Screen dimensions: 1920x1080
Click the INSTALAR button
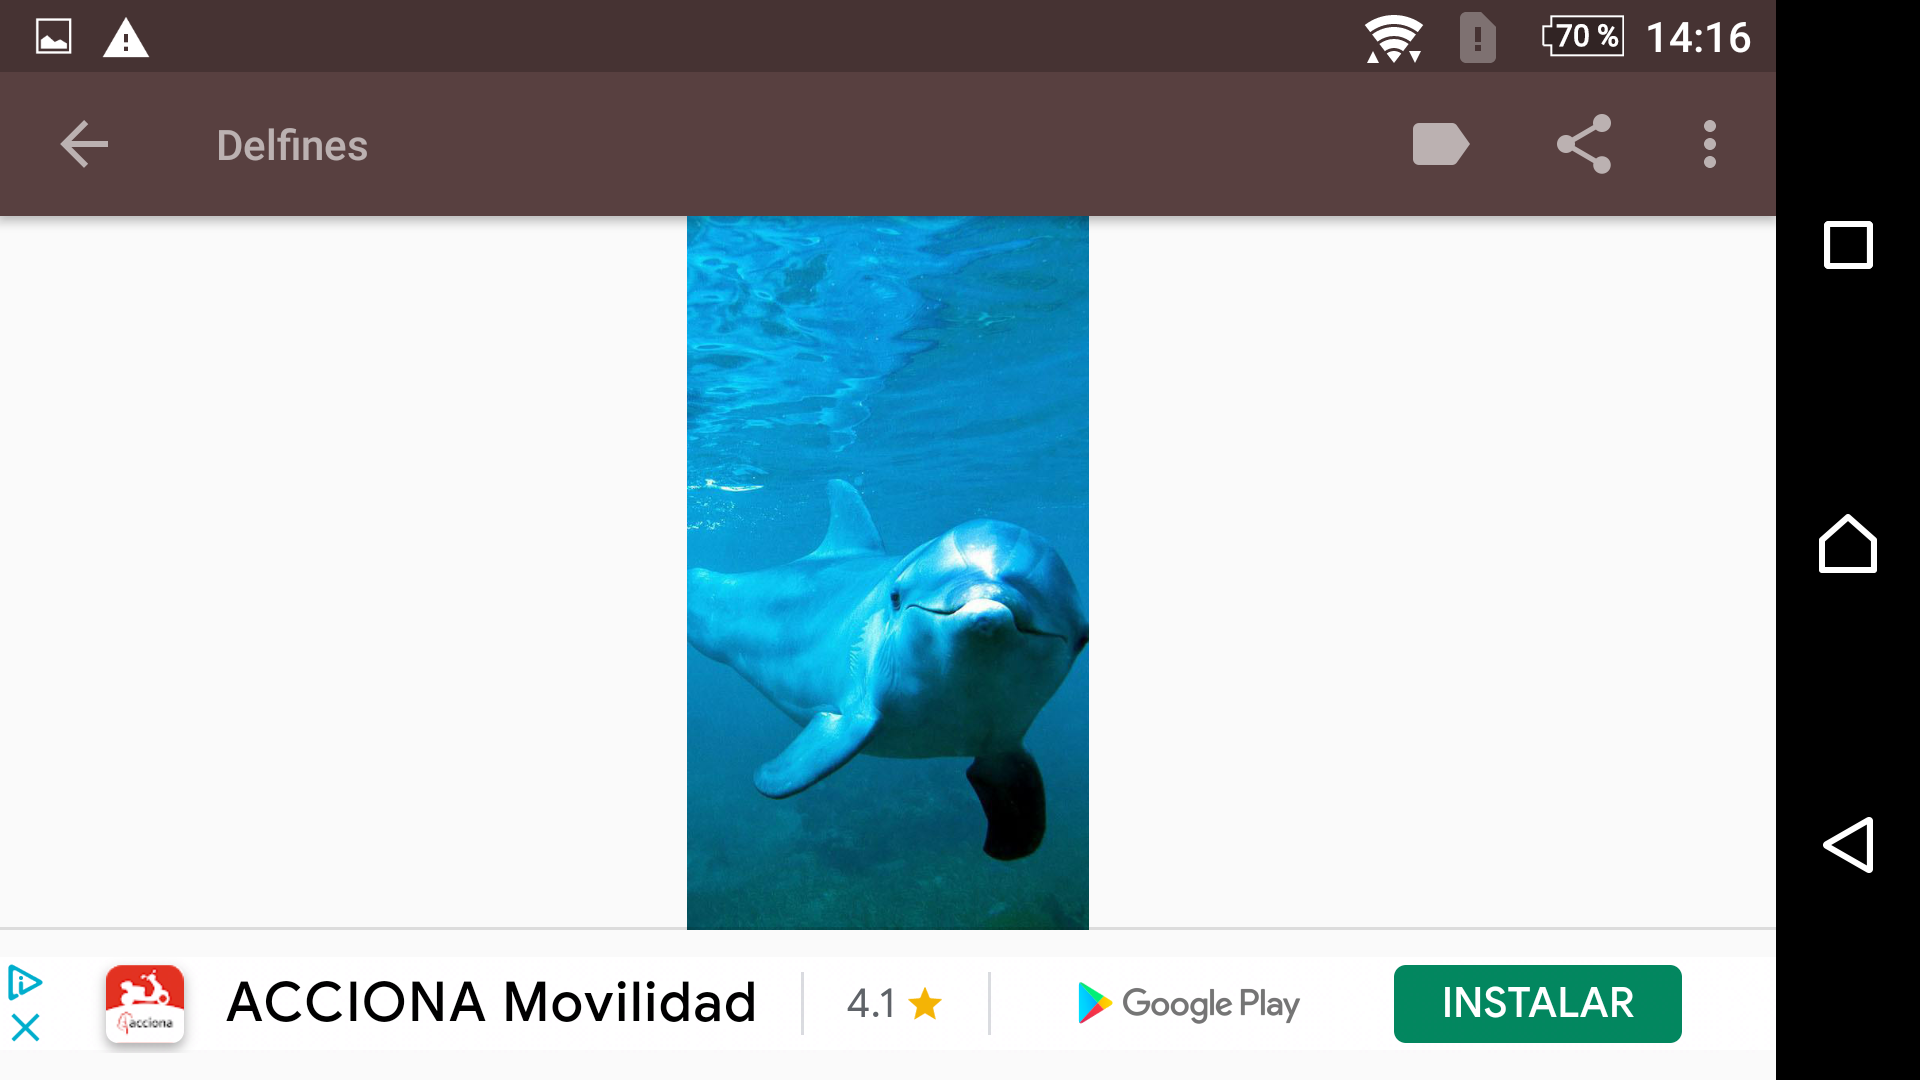[1537, 1003]
